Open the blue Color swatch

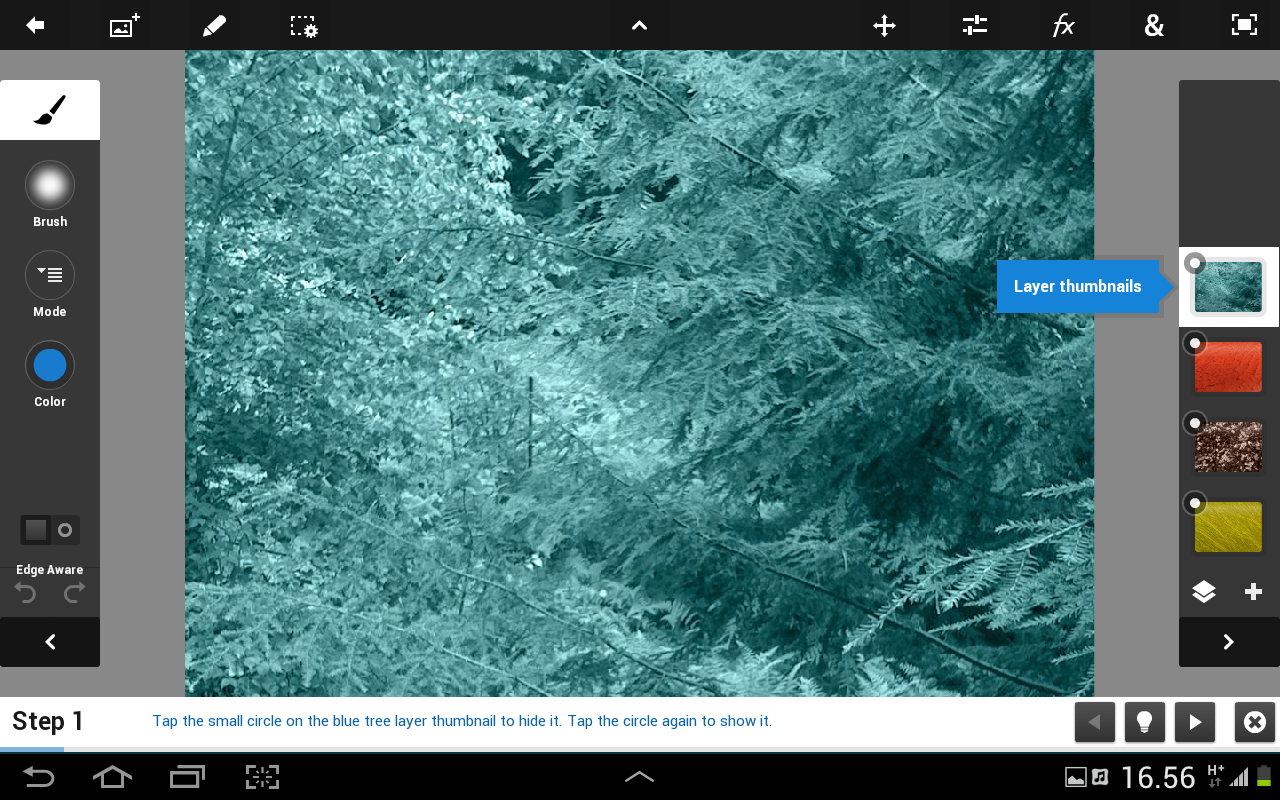pyautogui.click(x=50, y=365)
